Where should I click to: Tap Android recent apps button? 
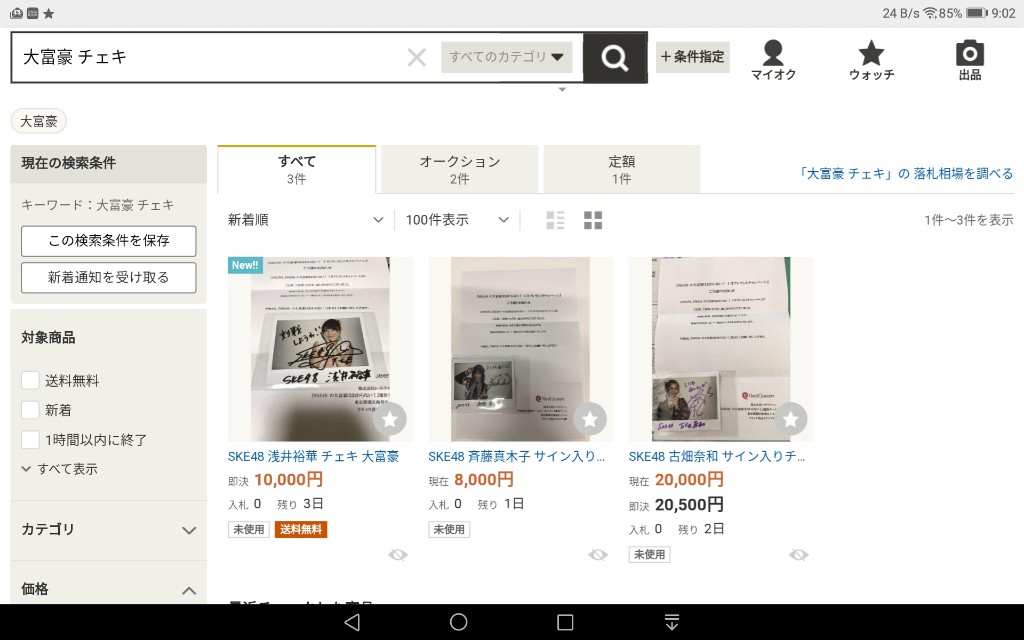(x=565, y=622)
